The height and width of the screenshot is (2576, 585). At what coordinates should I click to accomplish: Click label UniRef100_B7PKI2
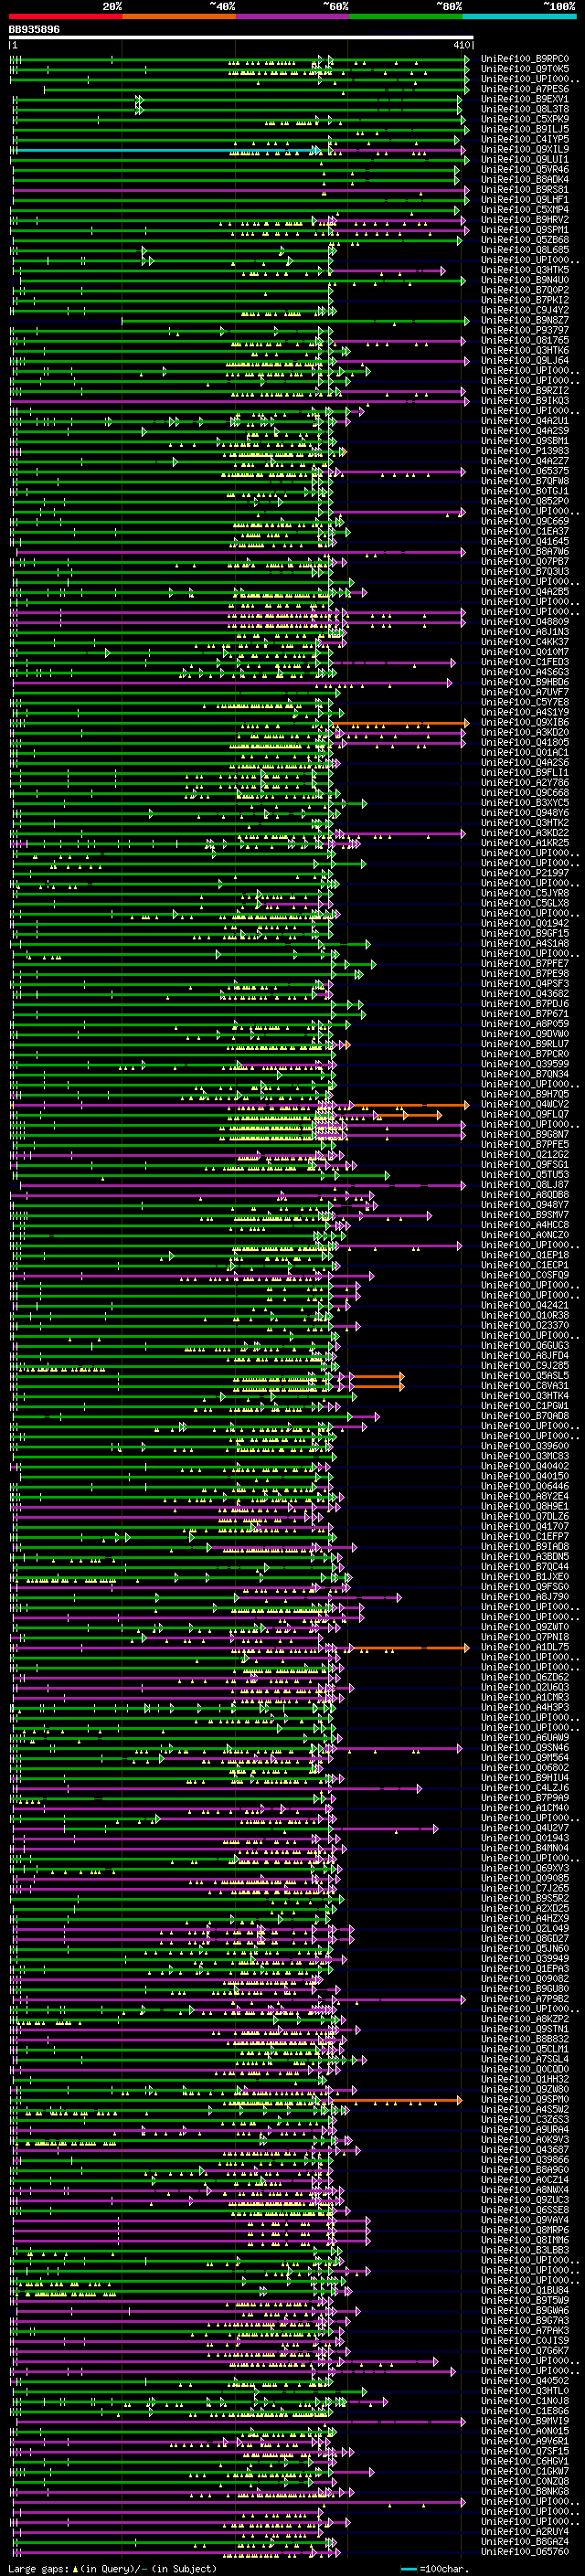[x=524, y=300]
